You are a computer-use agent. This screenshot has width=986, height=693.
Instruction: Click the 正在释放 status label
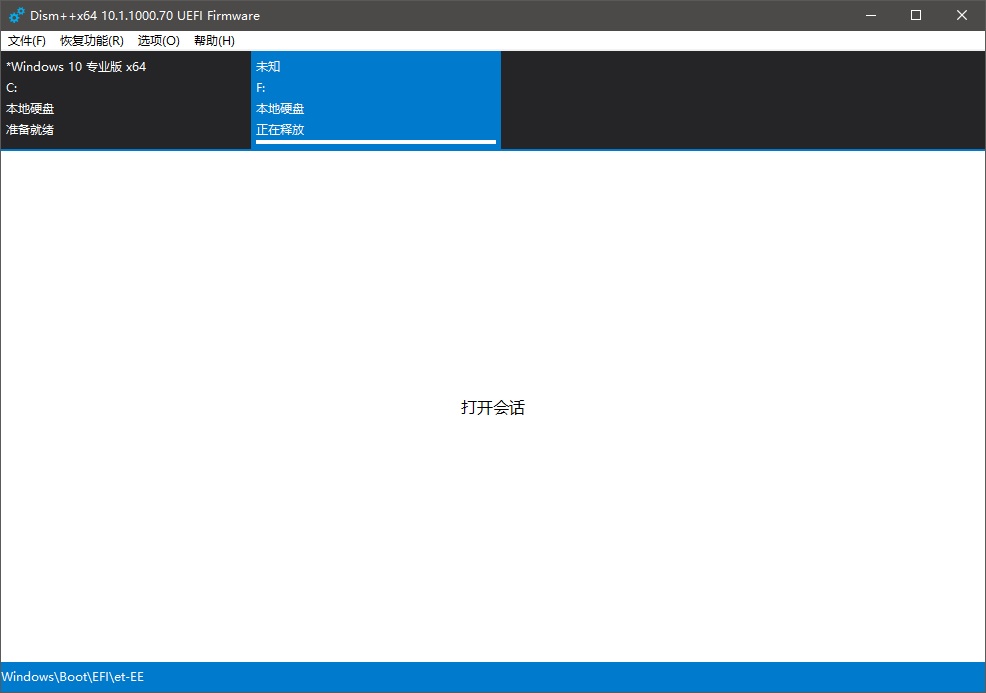tap(280, 130)
